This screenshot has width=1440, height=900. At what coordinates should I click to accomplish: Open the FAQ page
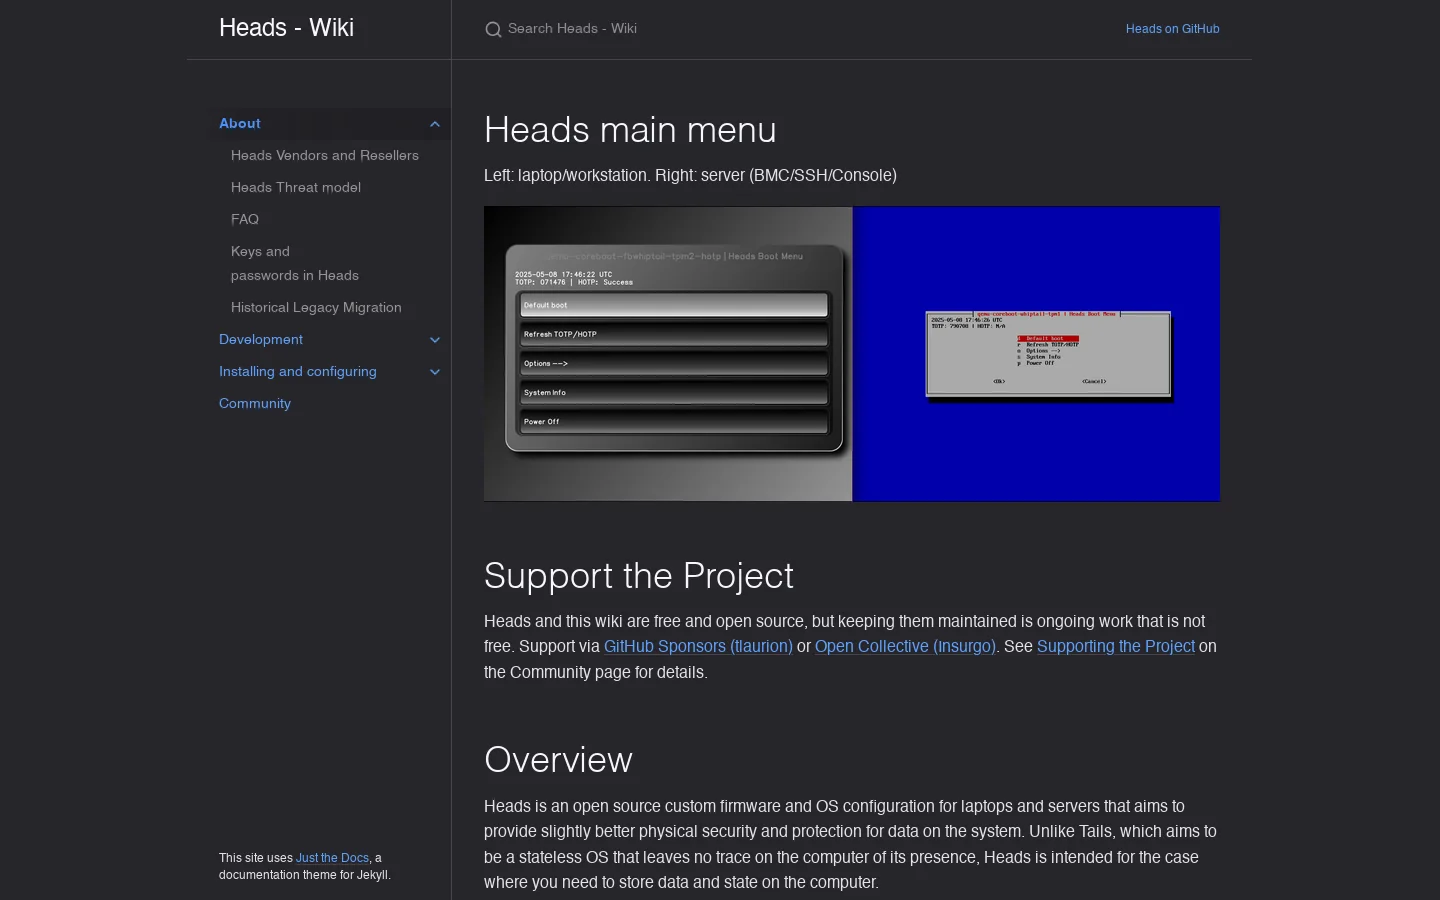(x=245, y=219)
